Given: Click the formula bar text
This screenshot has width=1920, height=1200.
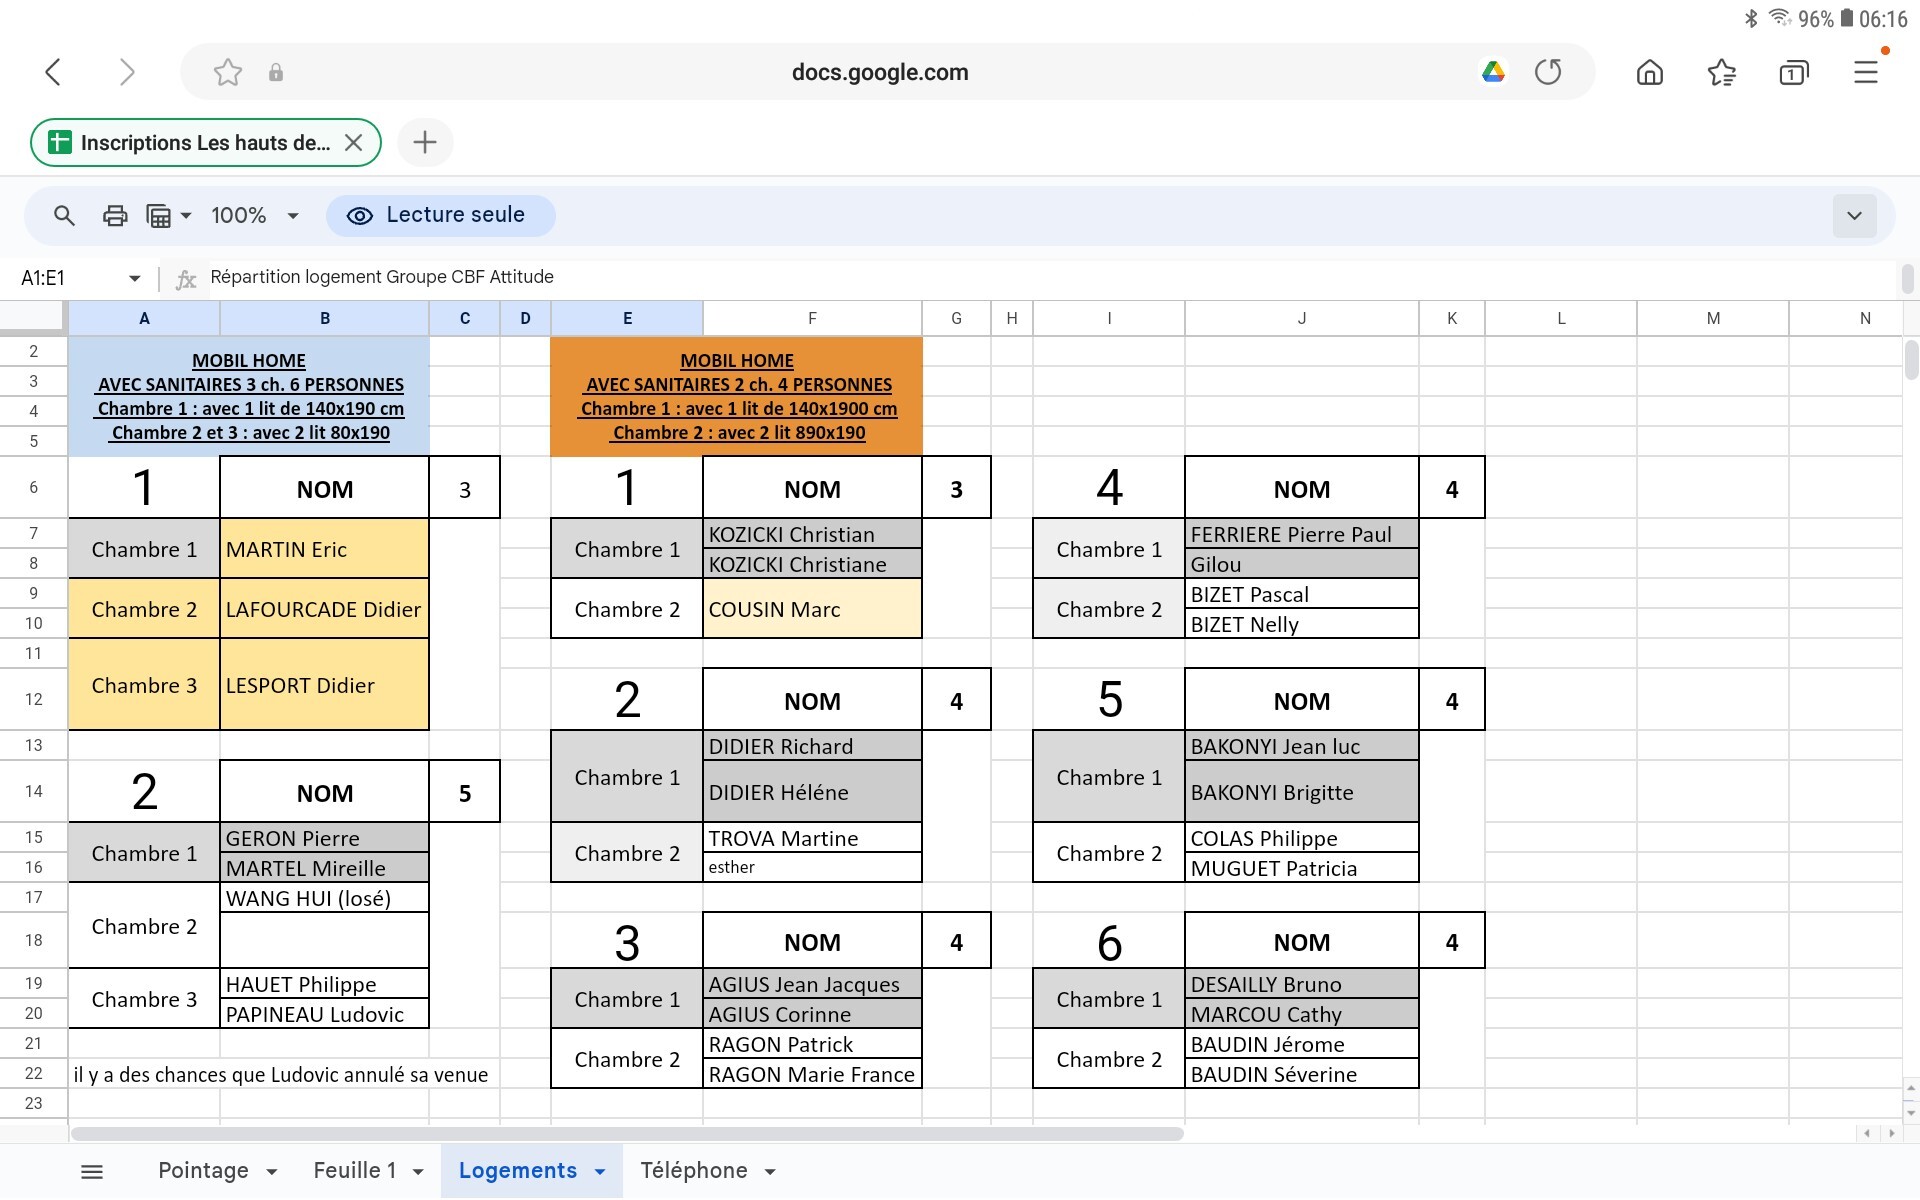Looking at the screenshot, I should click(382, 277).
